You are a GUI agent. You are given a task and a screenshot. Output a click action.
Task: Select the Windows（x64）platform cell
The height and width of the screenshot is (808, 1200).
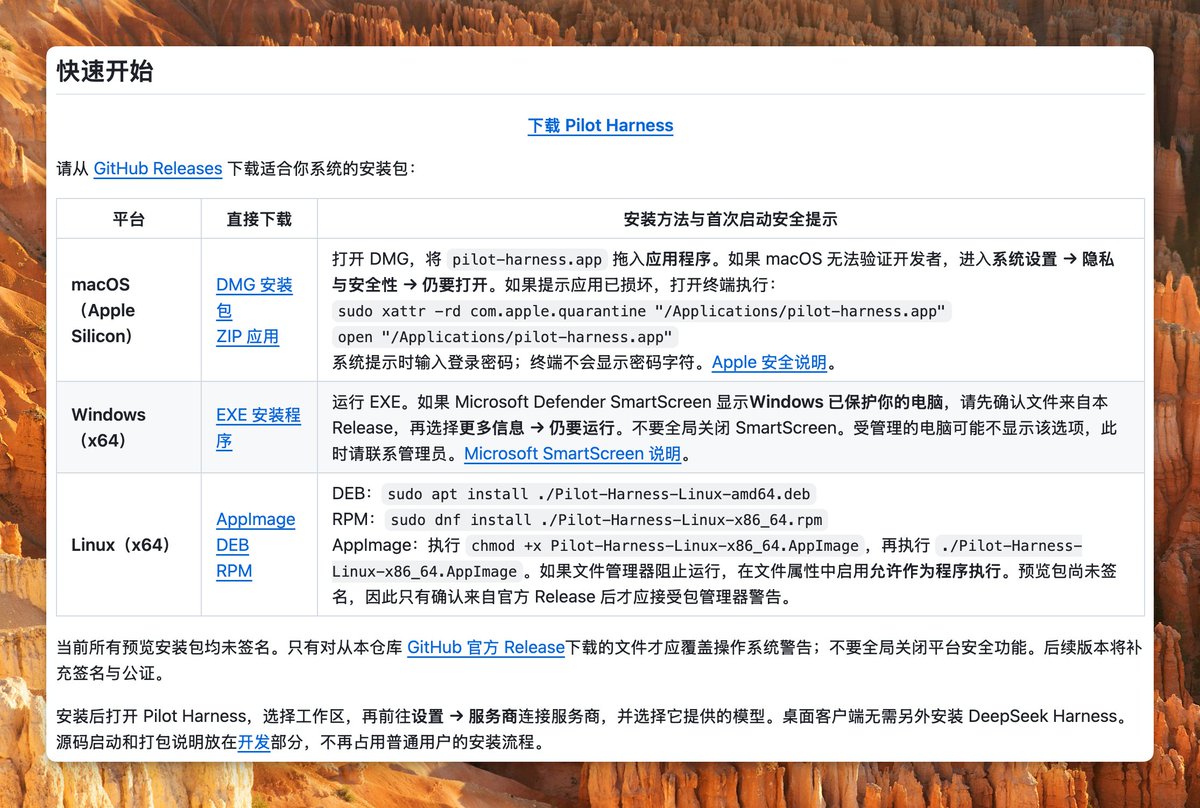point(129,428)
